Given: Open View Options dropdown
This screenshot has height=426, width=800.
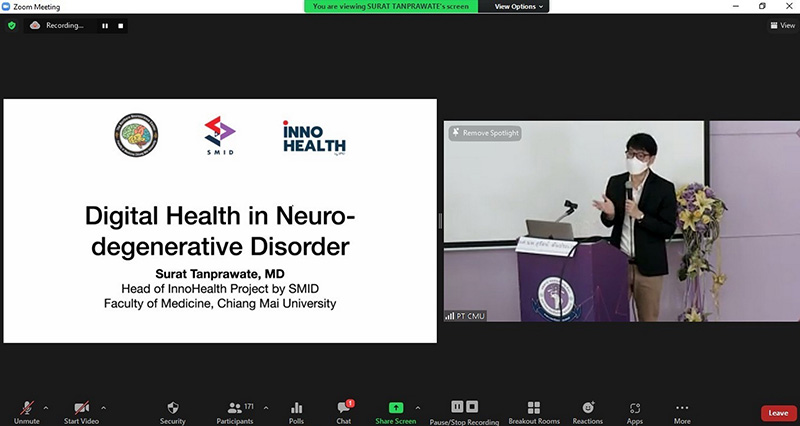Looking at the screenshot, I should pos(518,7).
